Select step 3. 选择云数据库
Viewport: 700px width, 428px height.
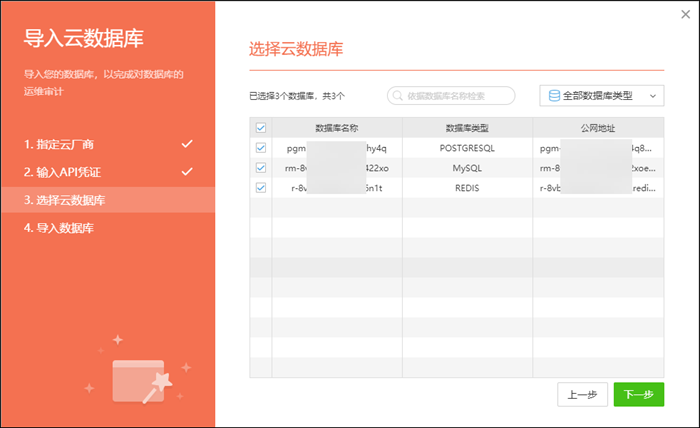[65, 200]
